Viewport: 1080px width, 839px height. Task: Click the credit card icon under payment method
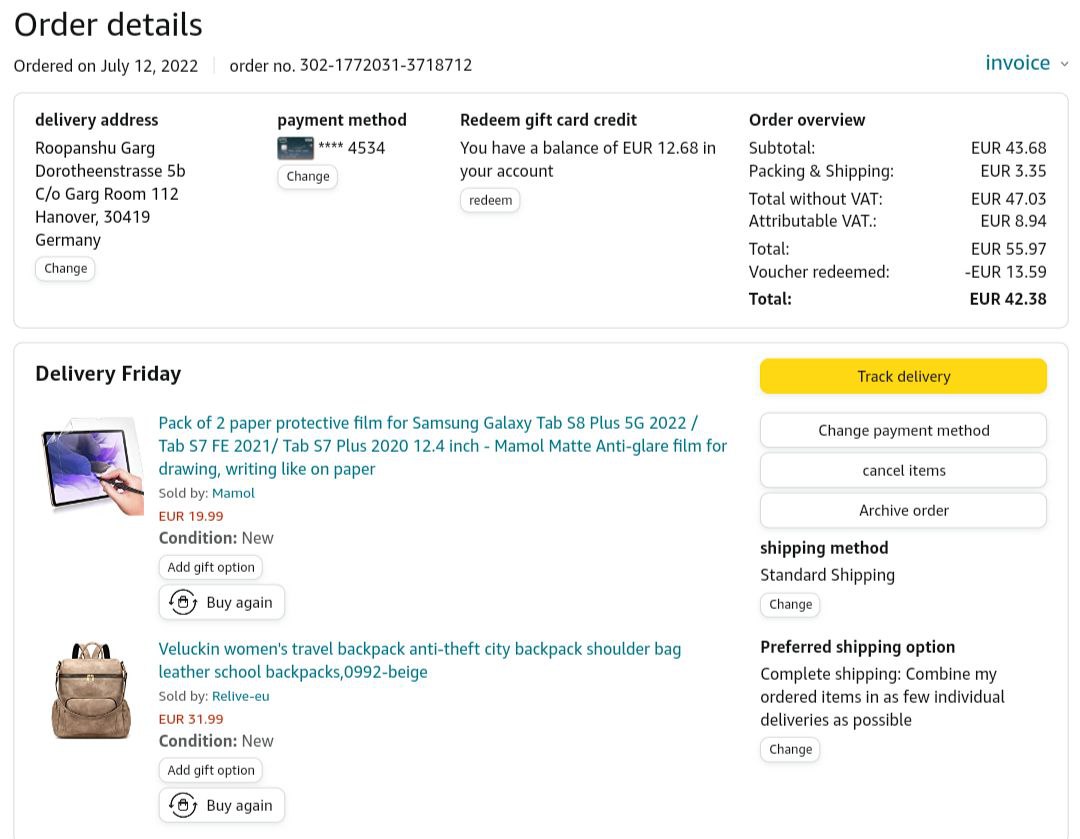(x=295, y=148)
